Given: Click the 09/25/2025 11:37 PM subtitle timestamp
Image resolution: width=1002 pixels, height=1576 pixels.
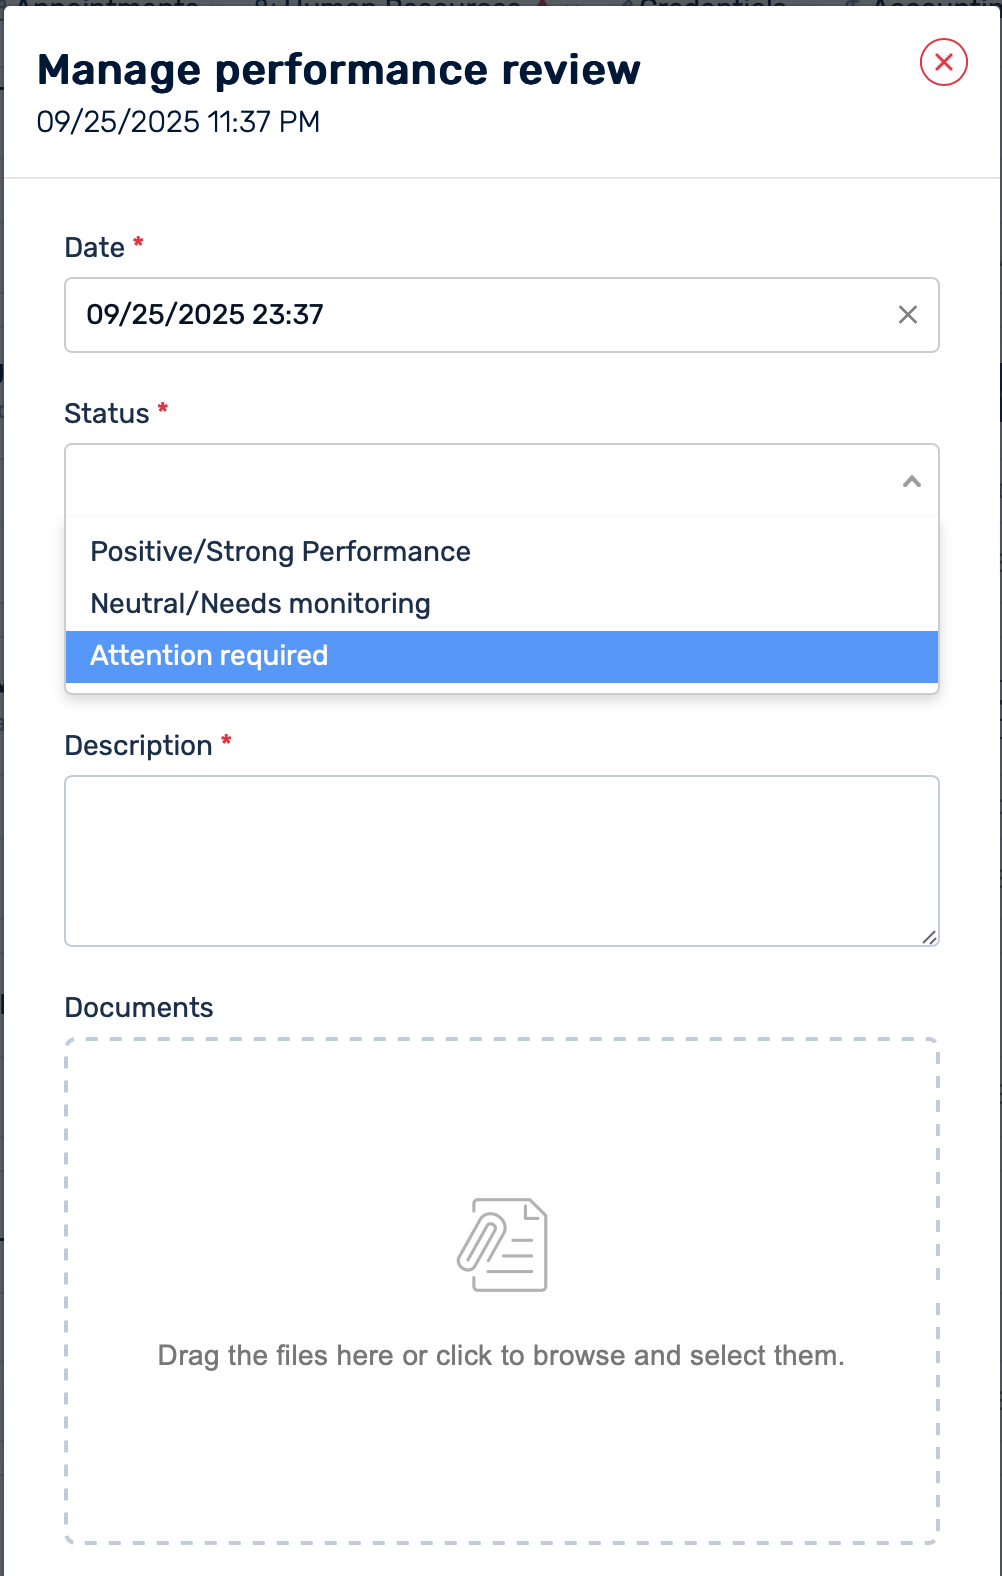Looking at the screenshot, I should pyautogui.click(x=178, y=122).
